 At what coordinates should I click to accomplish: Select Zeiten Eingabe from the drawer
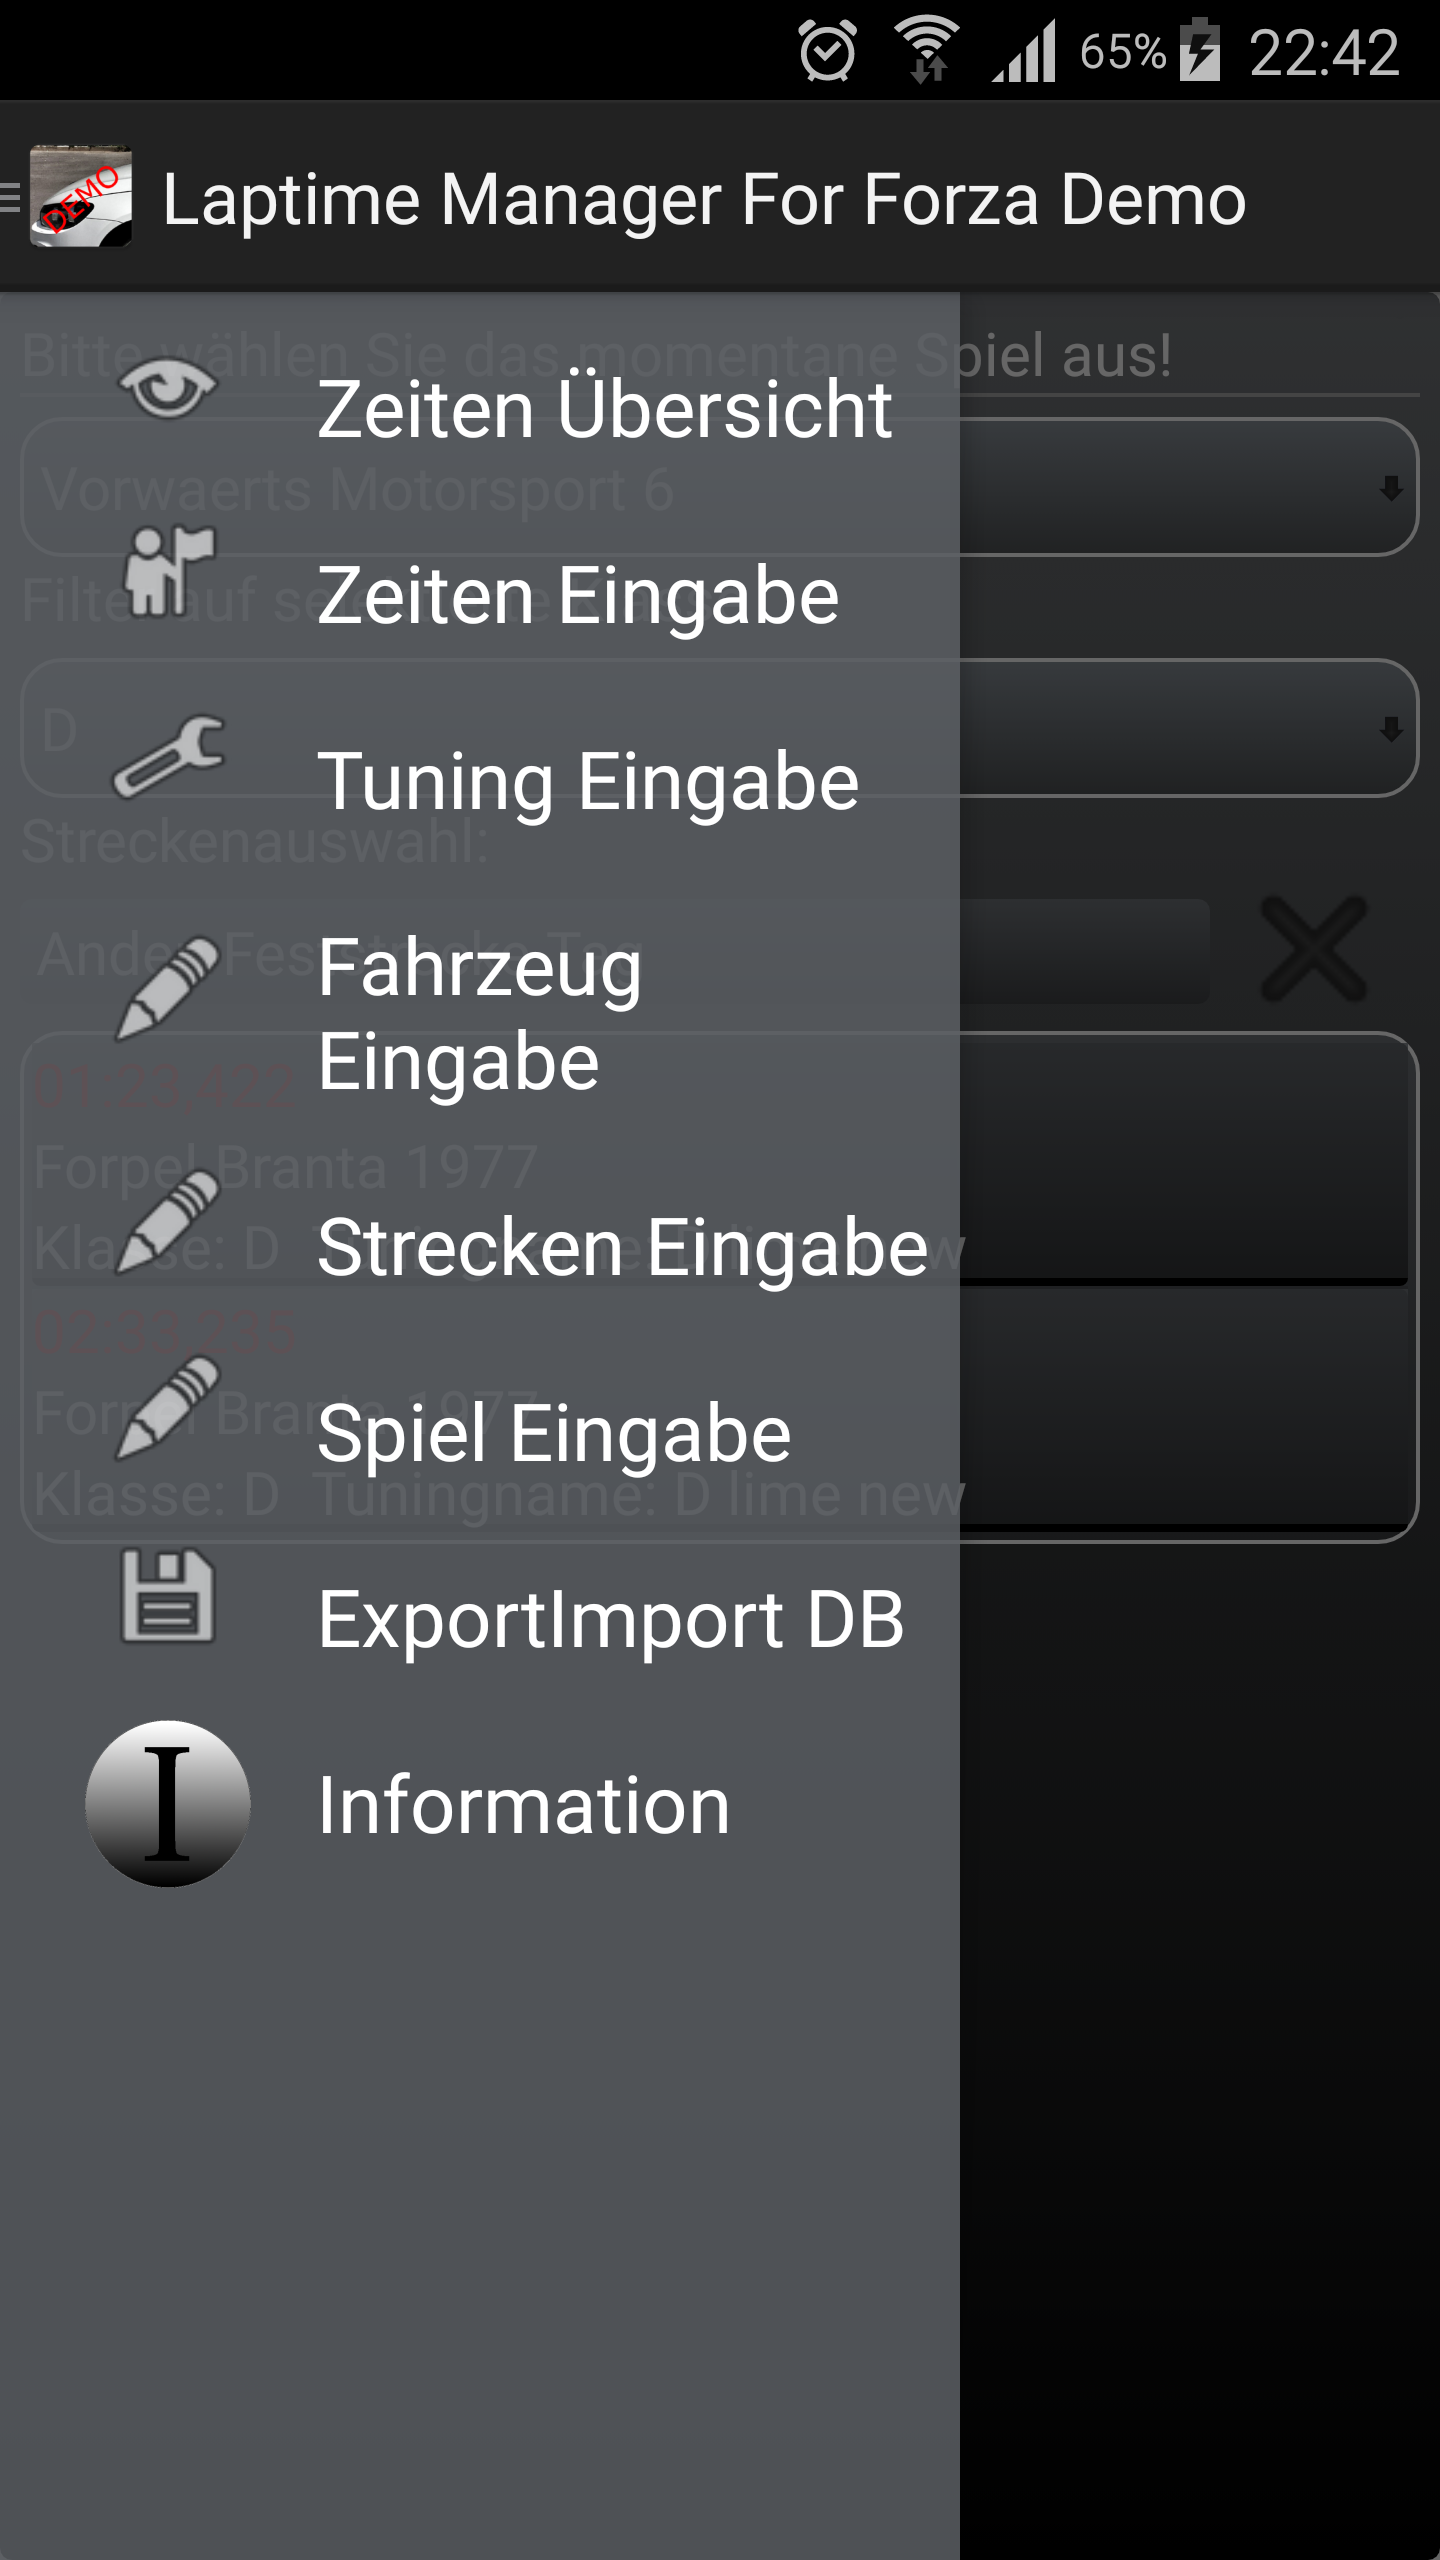click(578, 596)
